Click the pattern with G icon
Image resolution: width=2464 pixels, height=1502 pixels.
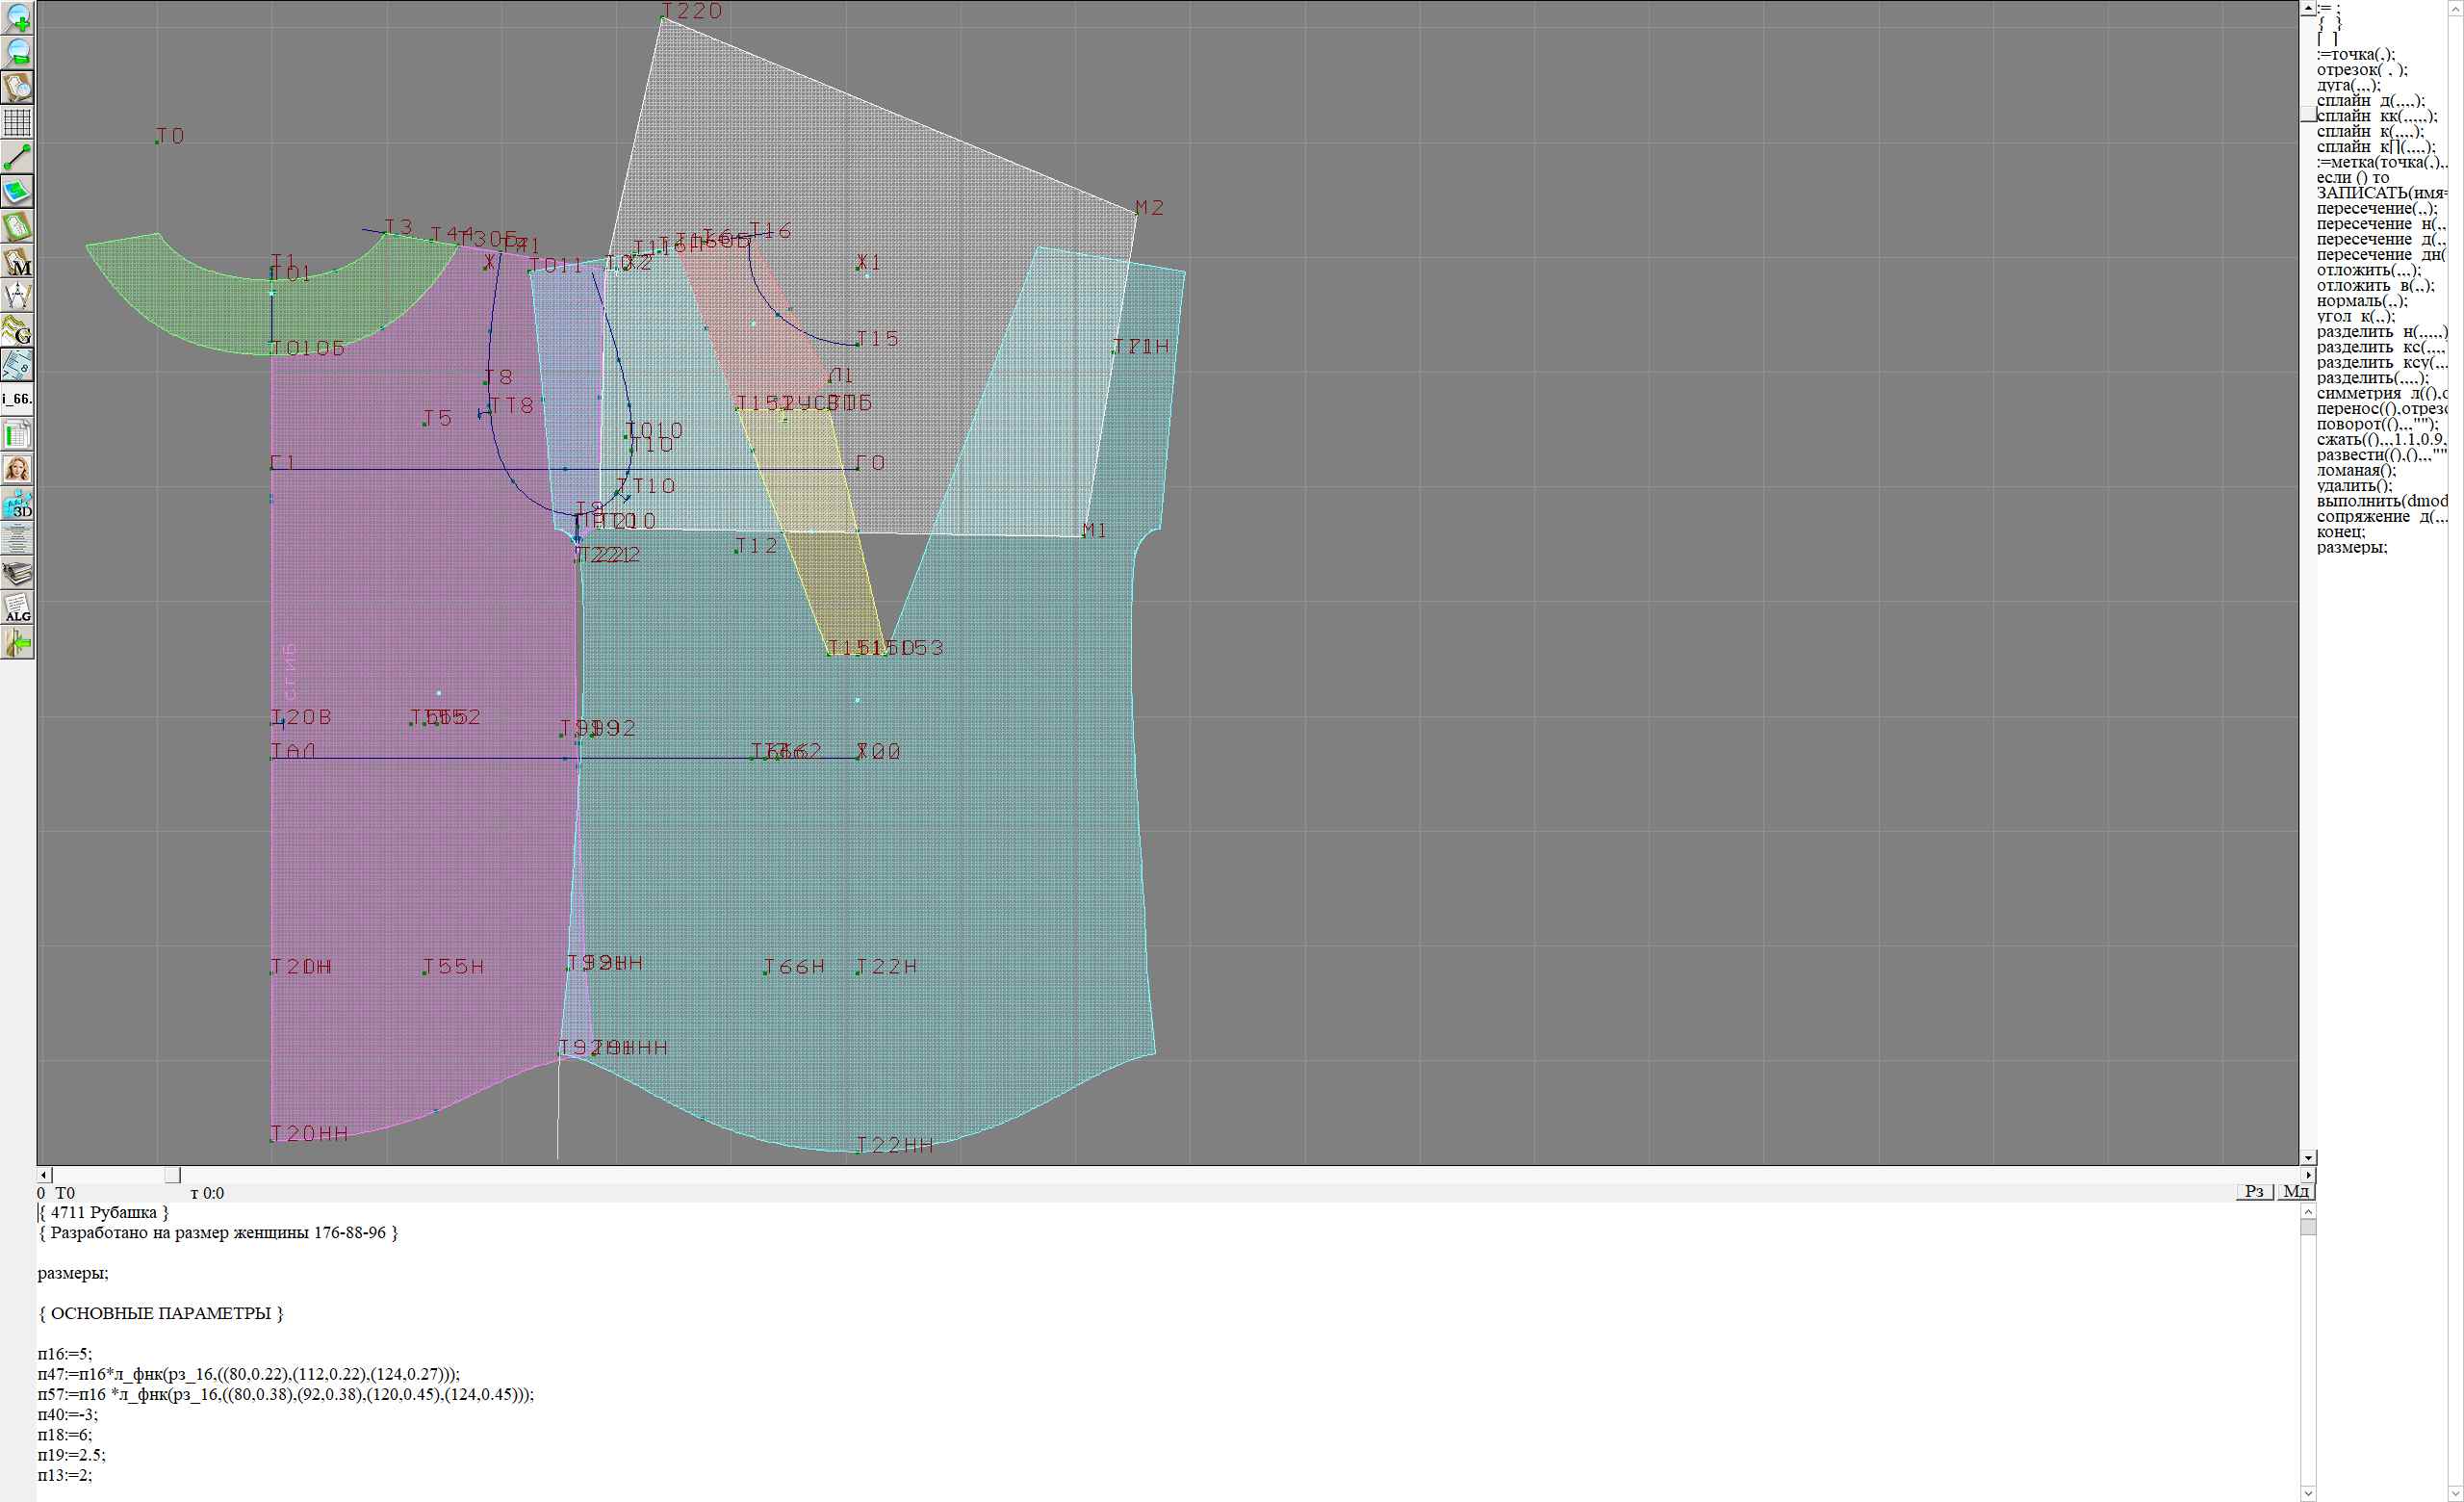pos(18,330)
